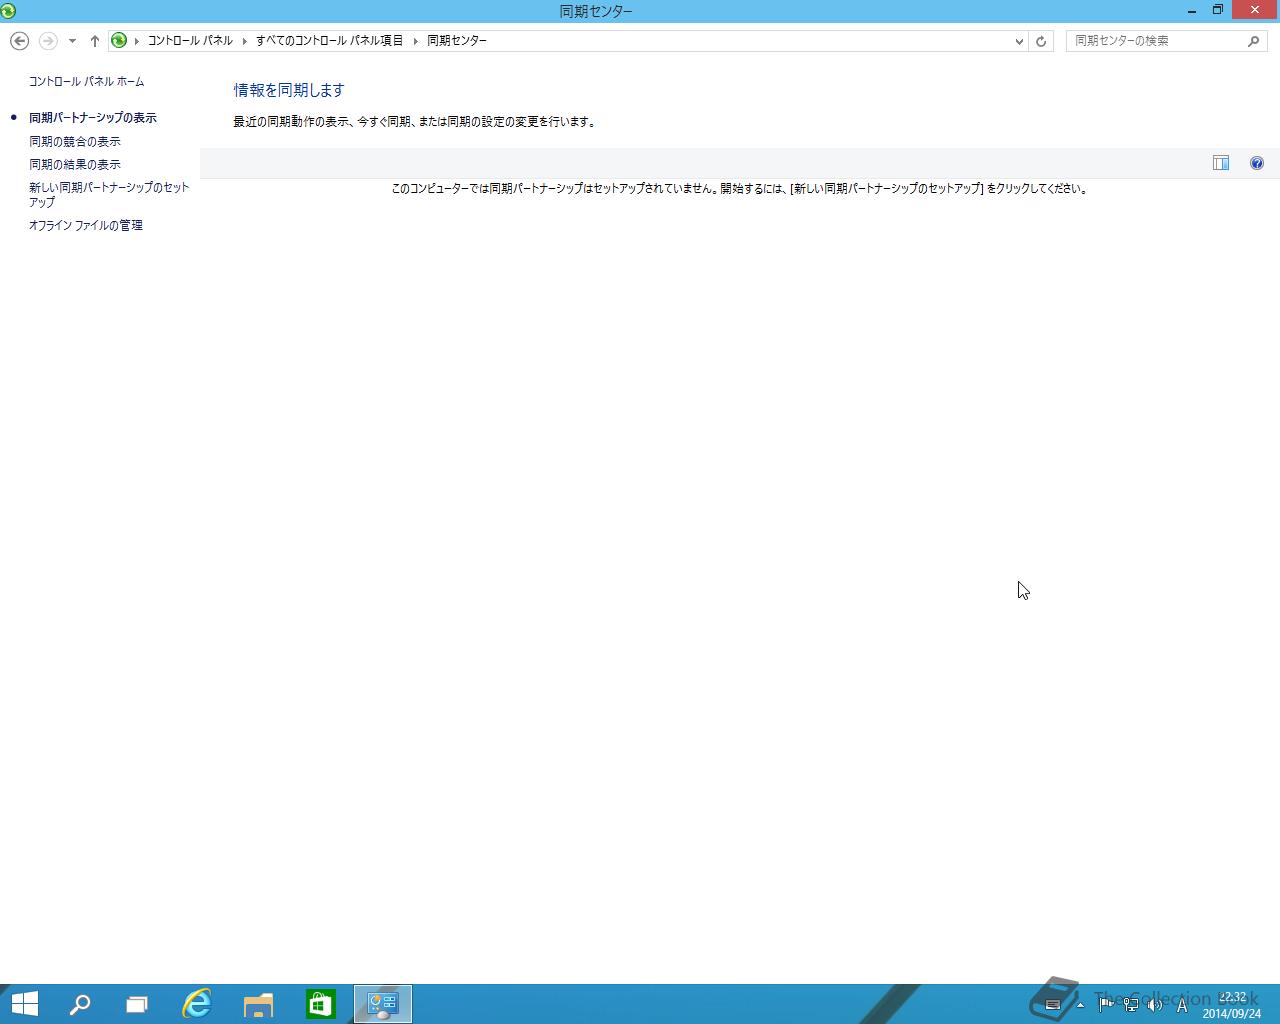1280x1024 pixels.
Task: Launch Internet Explorer from taskbar
Action: point(197,1004)
